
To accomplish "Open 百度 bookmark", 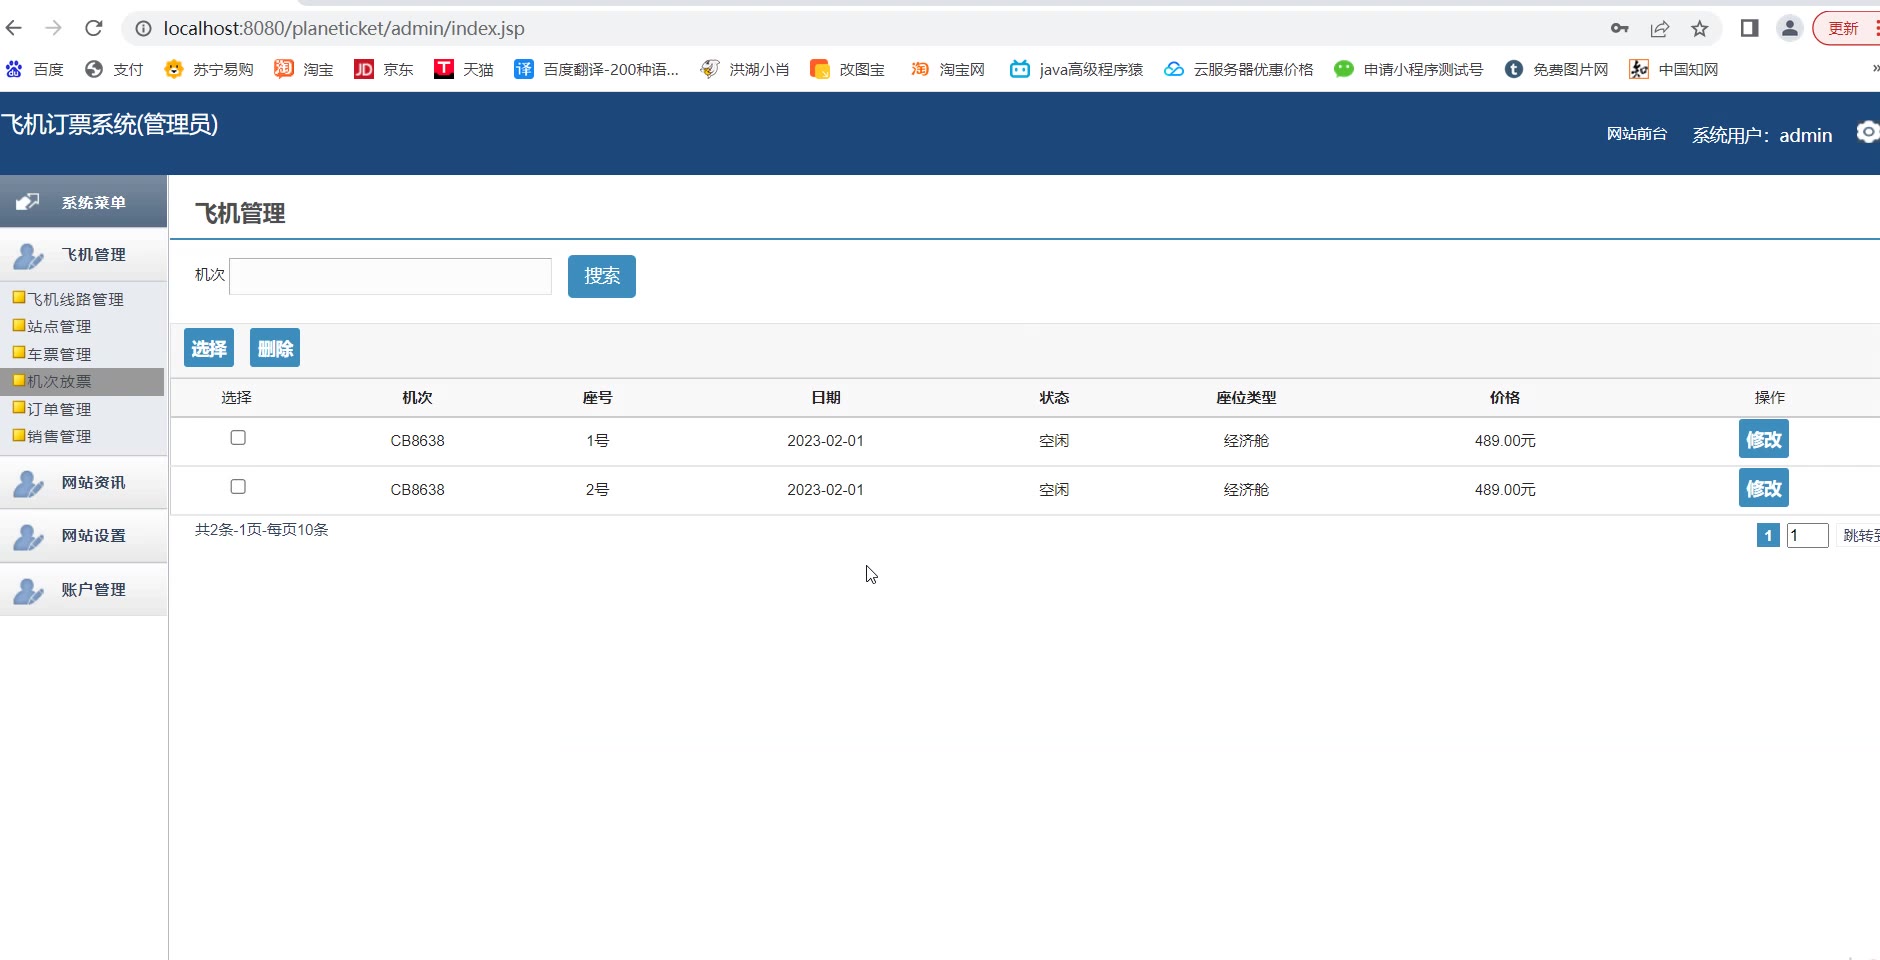I will [x=35, y=69].
